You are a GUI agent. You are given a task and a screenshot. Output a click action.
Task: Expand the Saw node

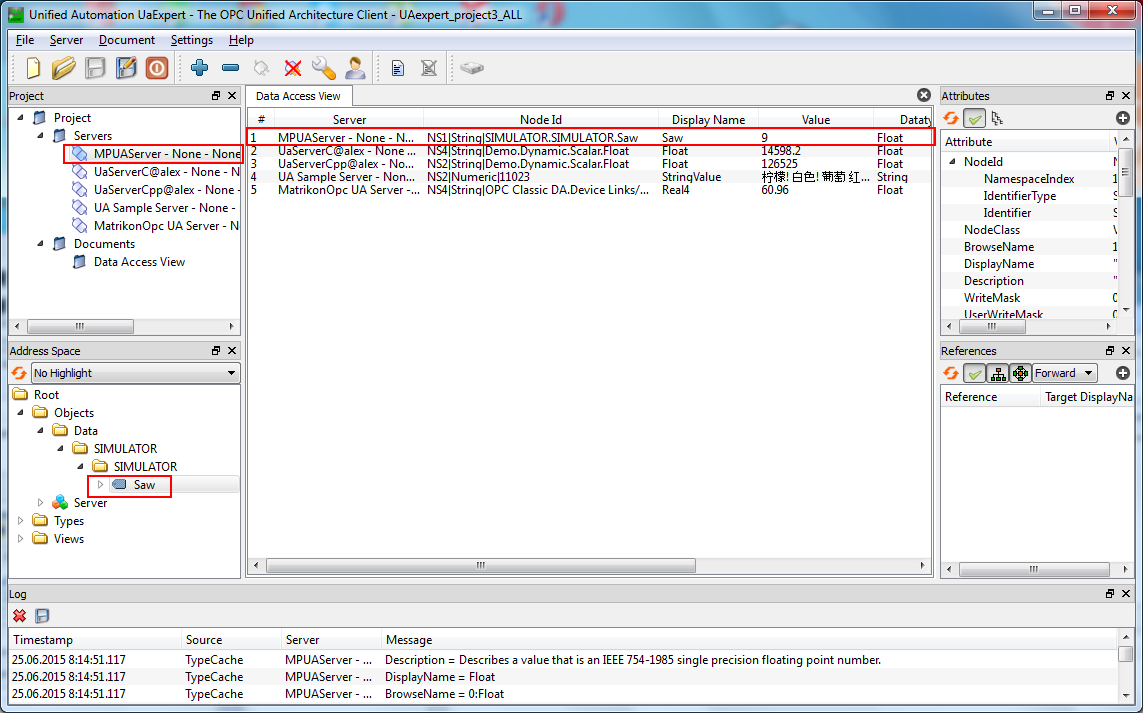coord(101,485)
